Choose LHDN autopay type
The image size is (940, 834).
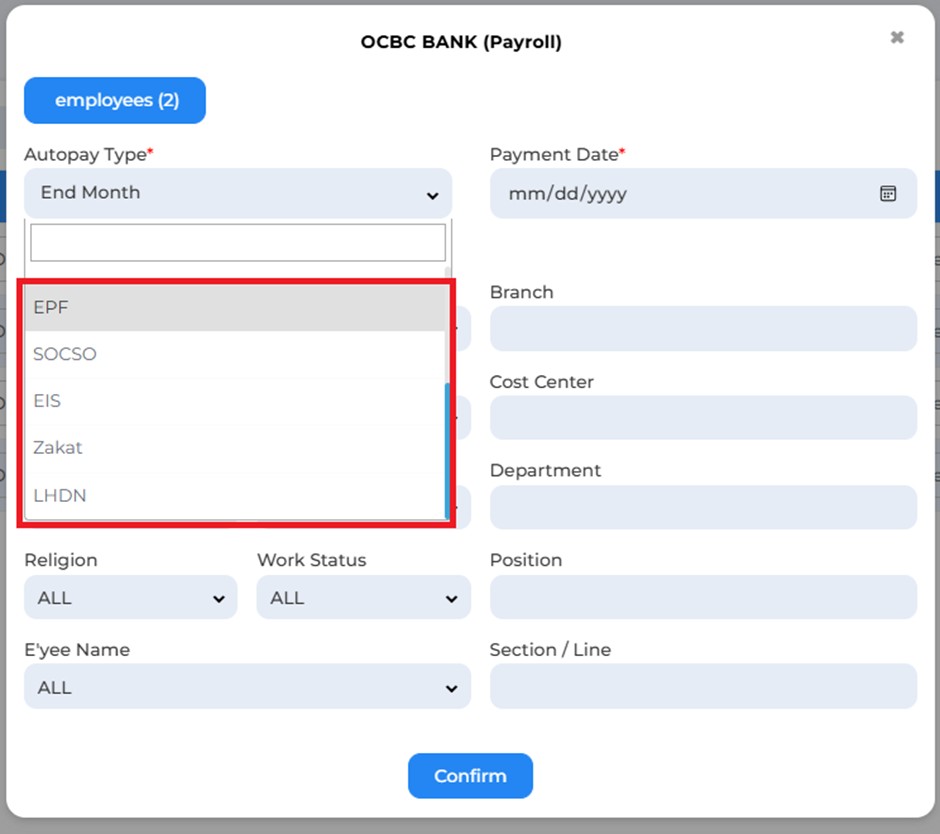[236, 496]
